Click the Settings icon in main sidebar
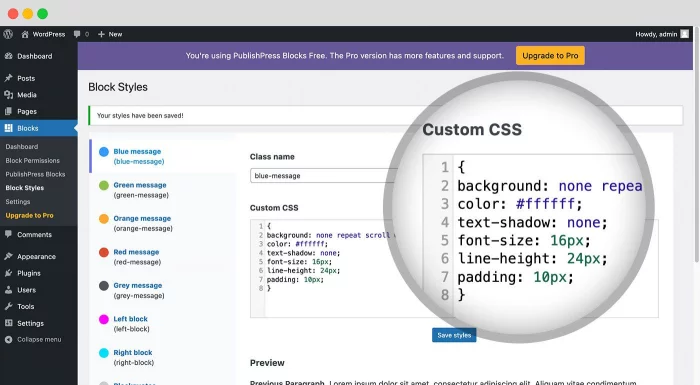The height and width of the screenshot is (385, 700). click(x=8, y=323)
